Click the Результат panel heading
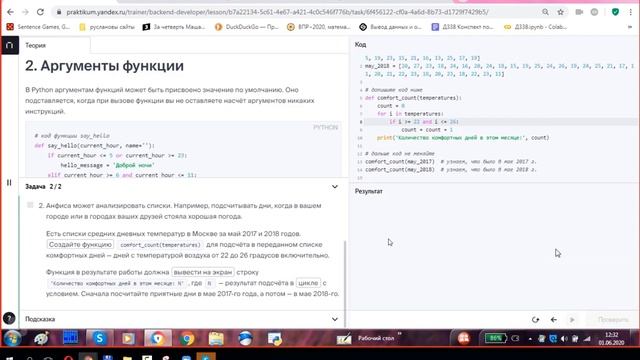 (x=369, y=191)
